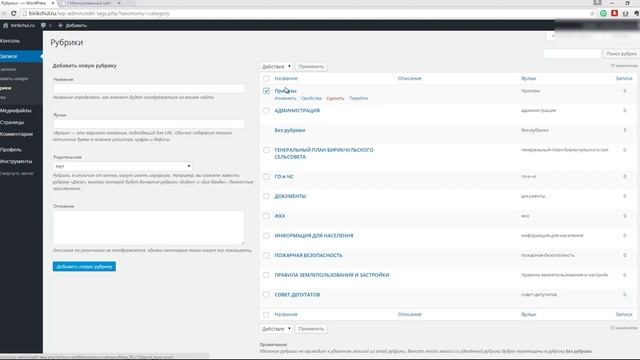
Task: Open Профиль in the sidebar
Action: coord(11,150)
